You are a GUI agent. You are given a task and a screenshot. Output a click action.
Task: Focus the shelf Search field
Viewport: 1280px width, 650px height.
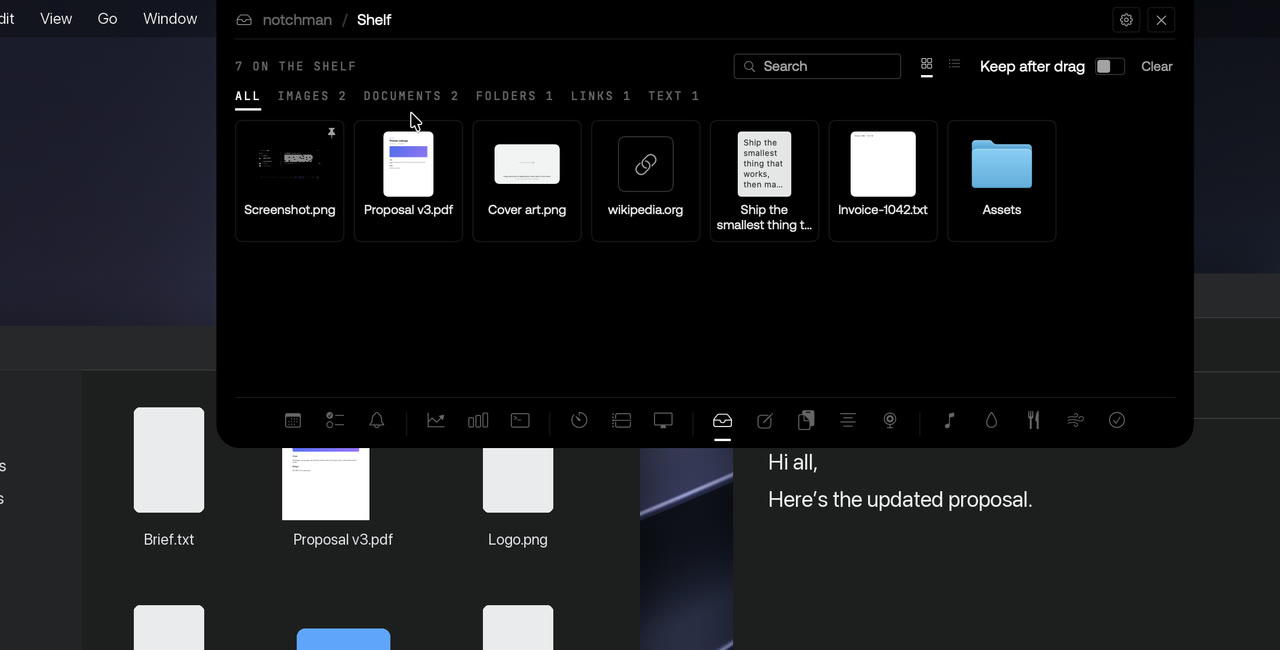click(817, 66)
